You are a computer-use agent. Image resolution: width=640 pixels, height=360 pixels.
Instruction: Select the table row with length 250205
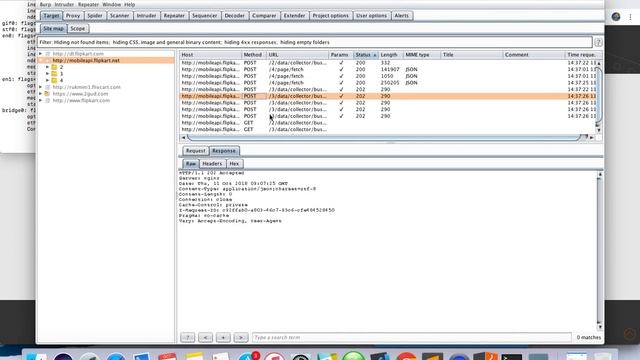pos(388,83)
